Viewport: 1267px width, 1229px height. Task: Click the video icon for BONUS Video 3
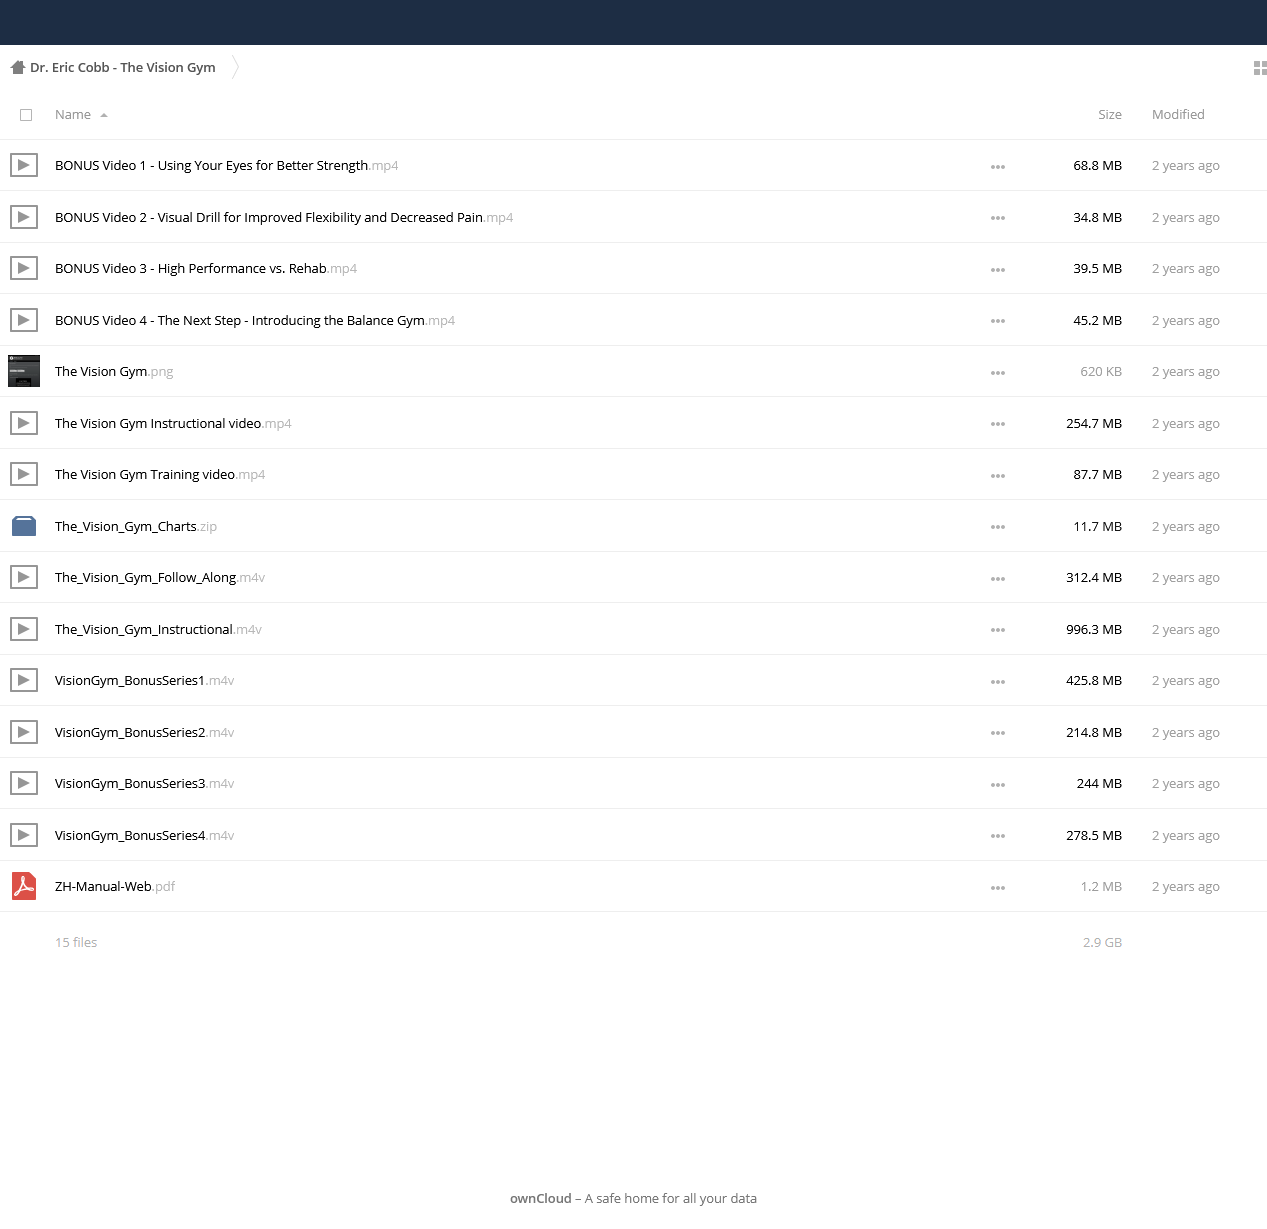coord(24,268)
